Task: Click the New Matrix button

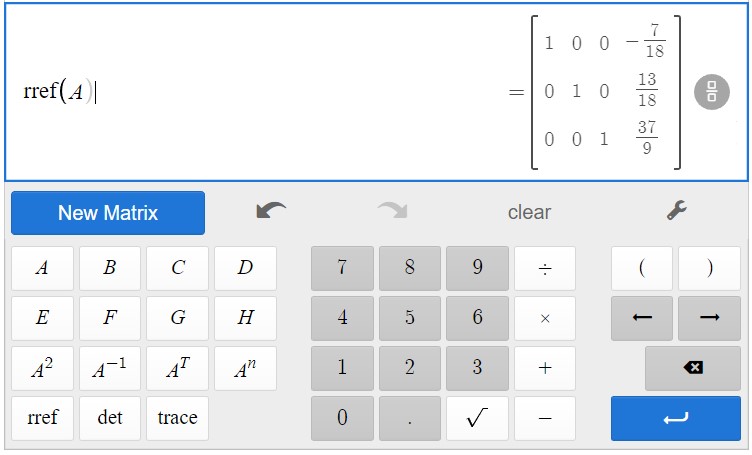Action: coord(108,212)
